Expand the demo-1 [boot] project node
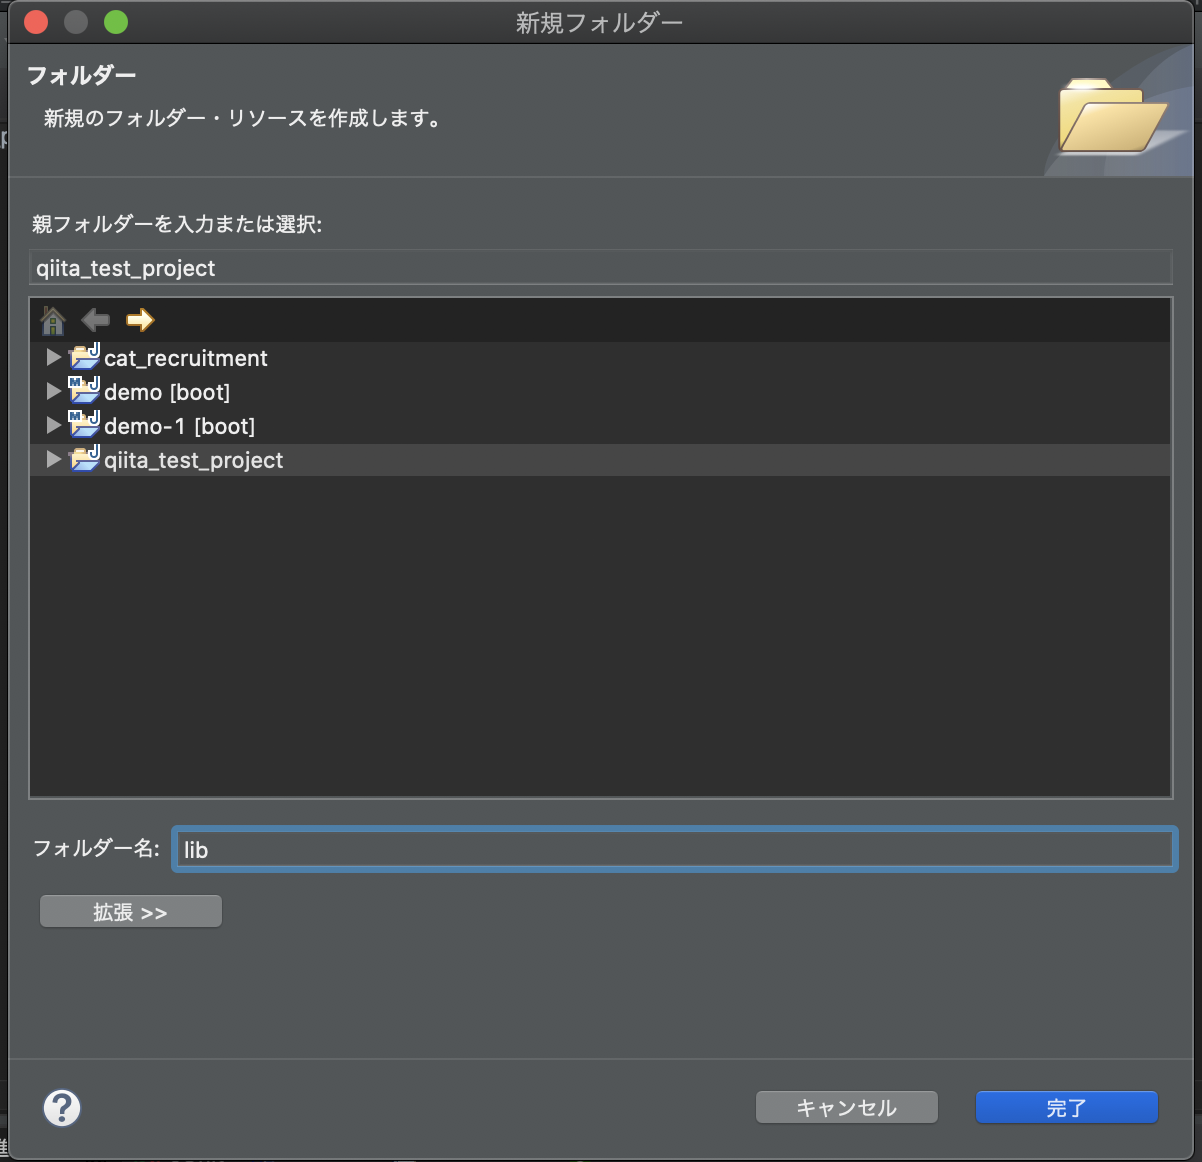The image size is (1202, 1162). tap(51, 424)
